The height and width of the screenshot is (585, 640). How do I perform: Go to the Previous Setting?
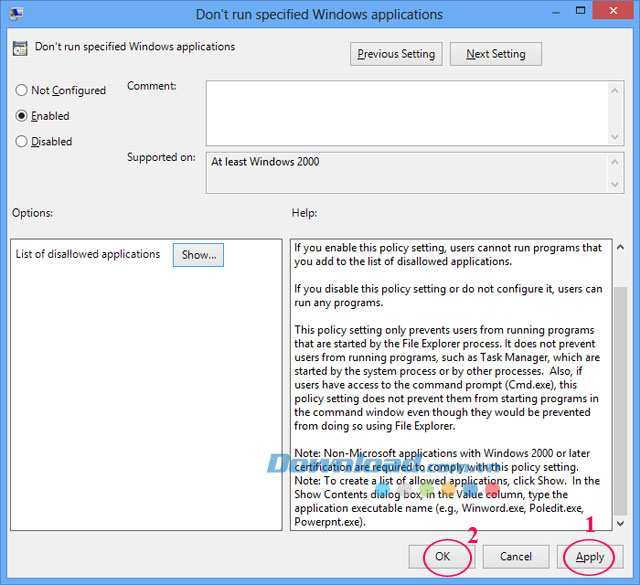(396, 54)
